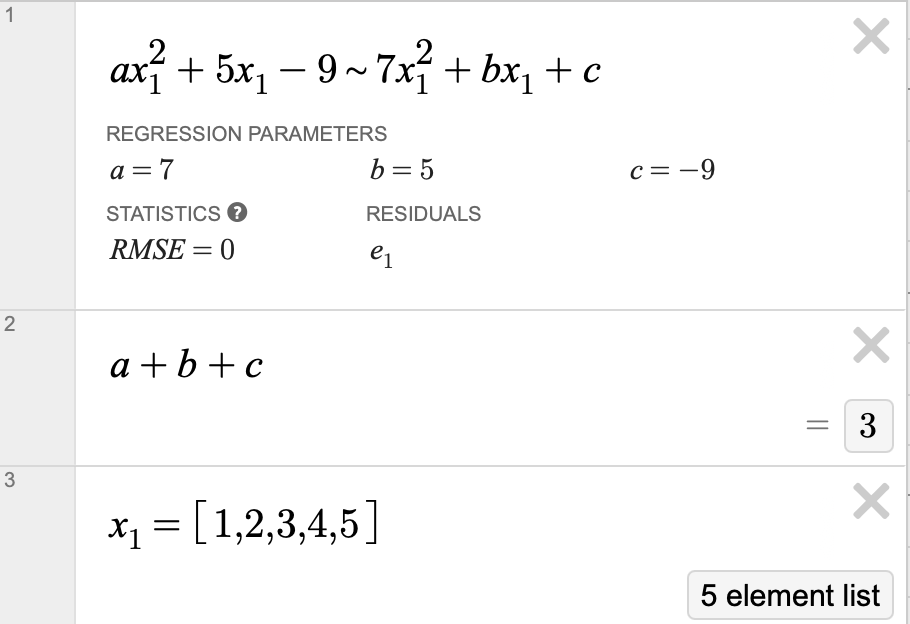Click the REGRESSION PARAMETERS heading
Screen dimensions: 910x624
[x=247, y=134]
